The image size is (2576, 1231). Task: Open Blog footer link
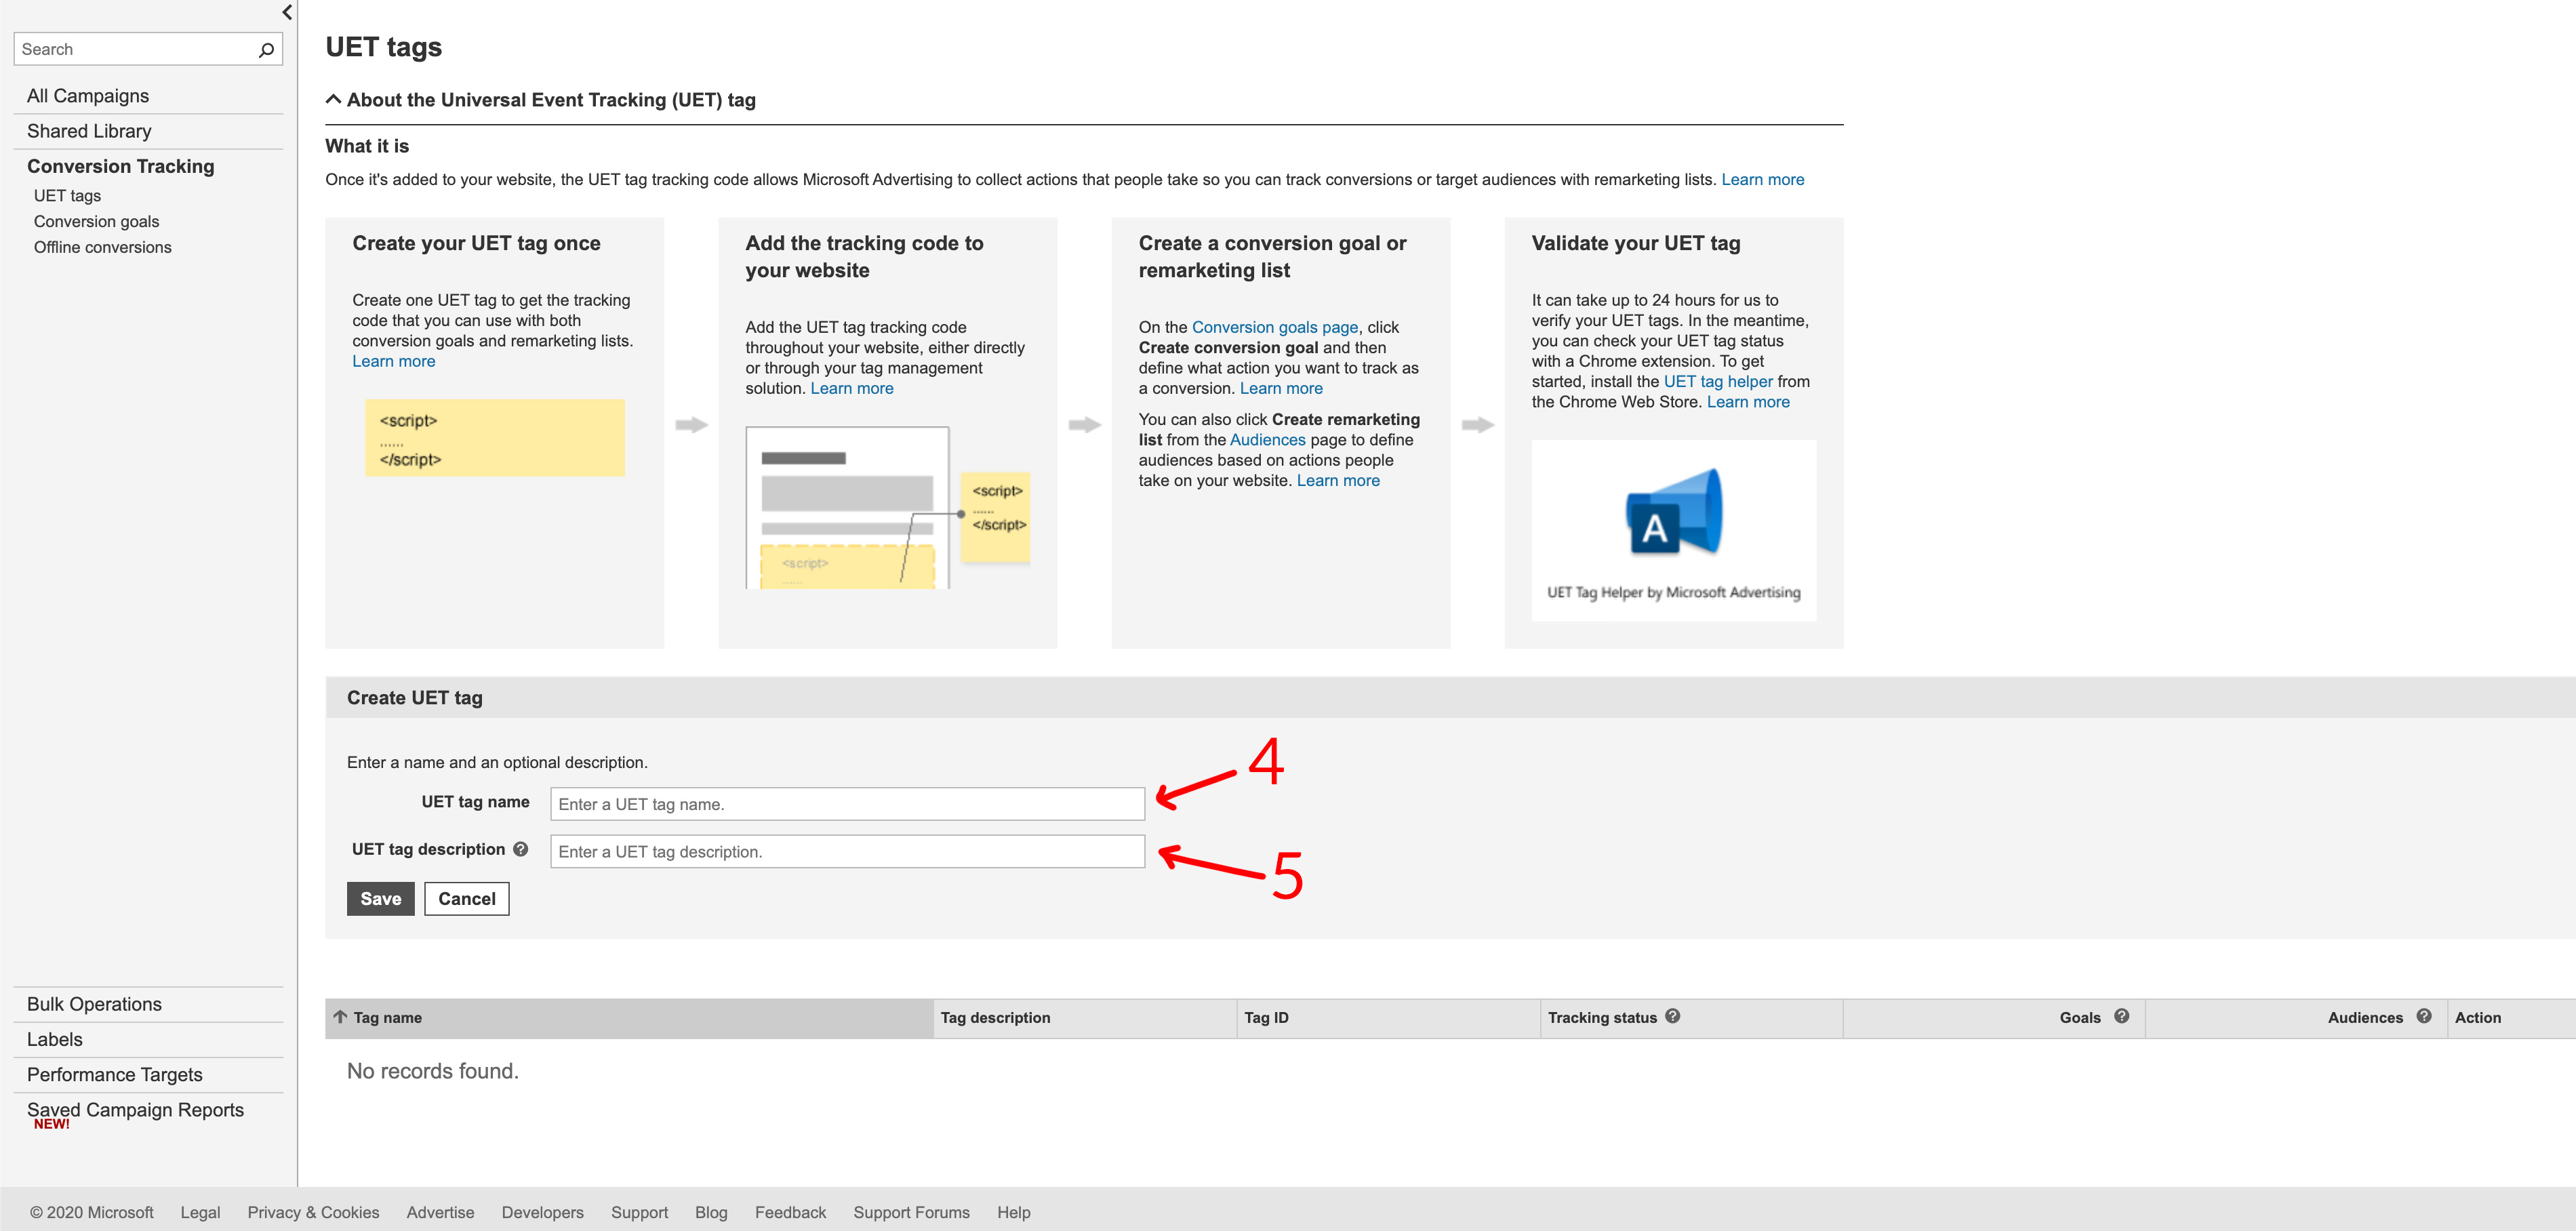[711, 1213]
